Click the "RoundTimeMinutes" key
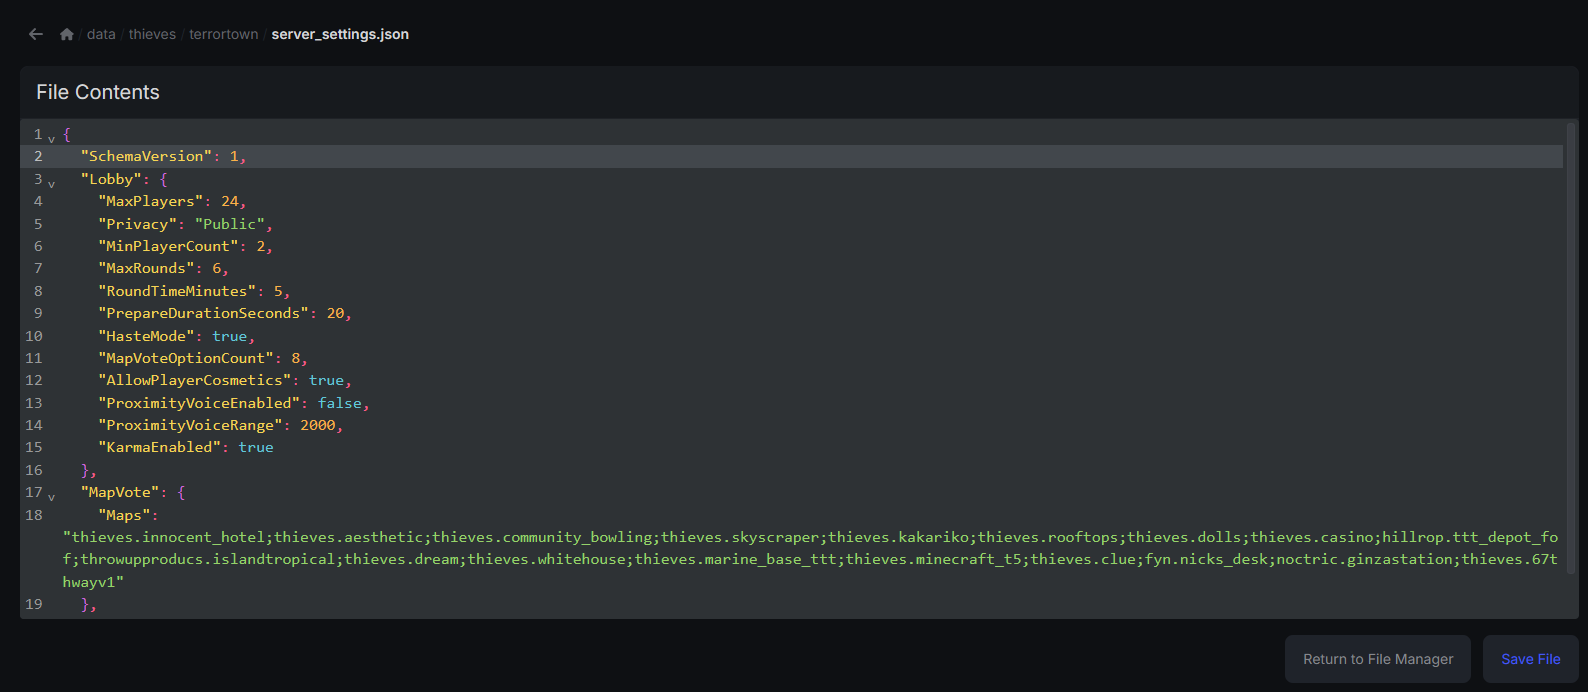 pos(177,291)
